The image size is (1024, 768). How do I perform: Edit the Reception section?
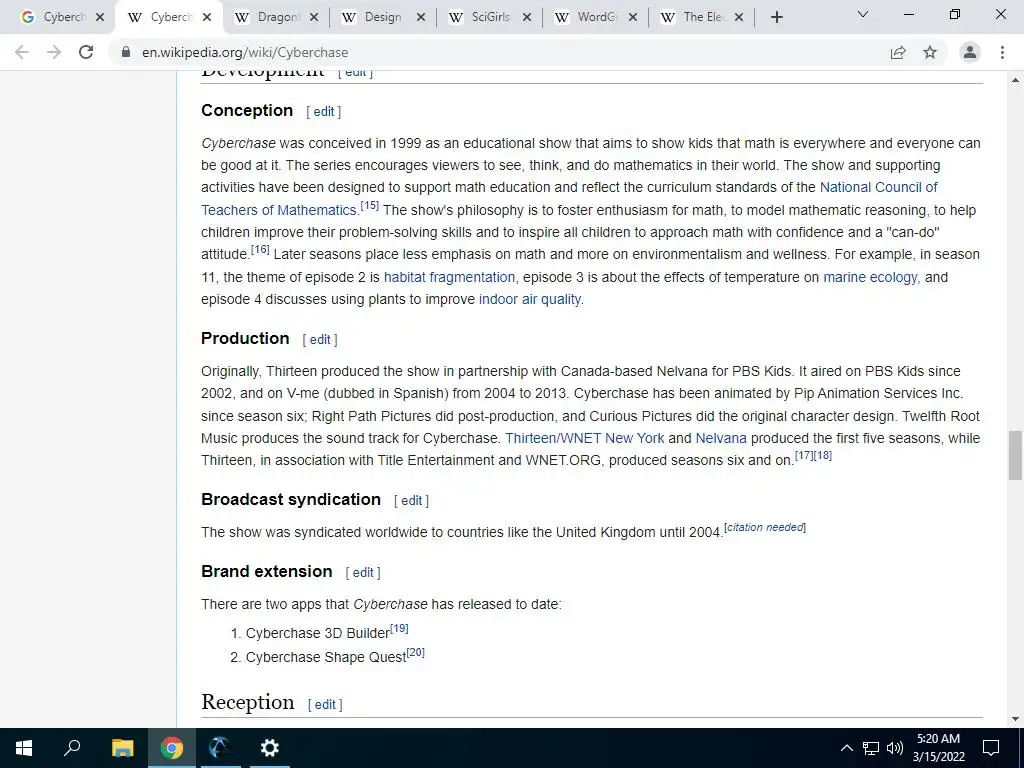(325, 705)
